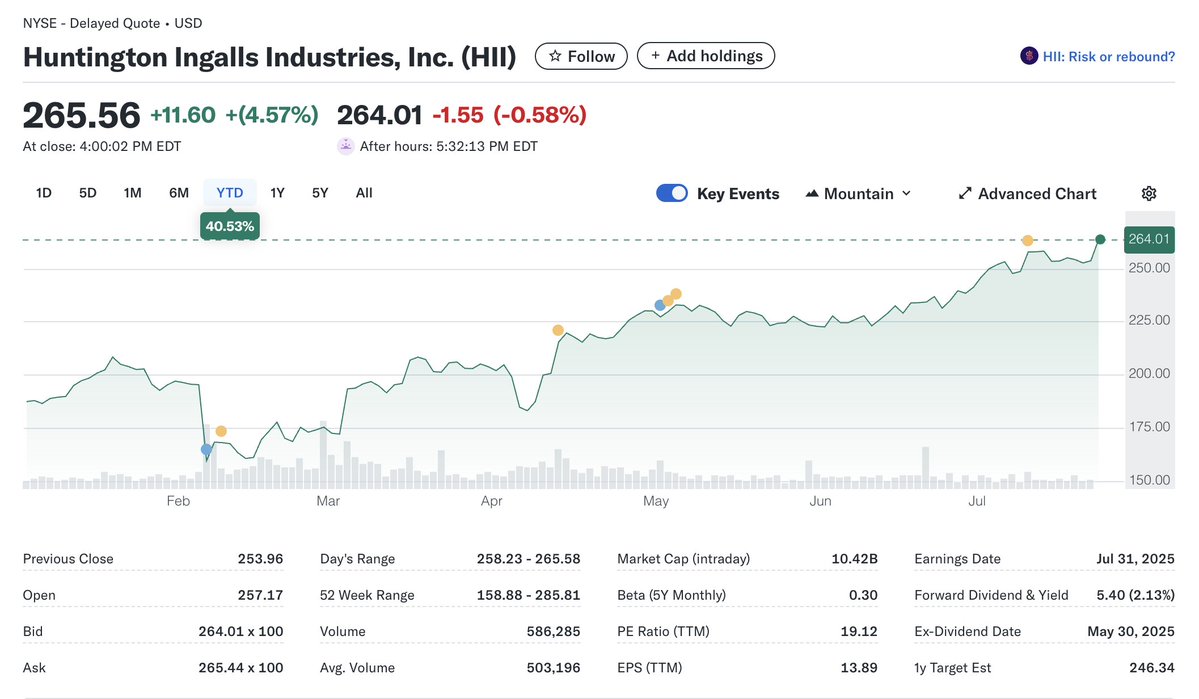Click the Volume value 586,285

(554, 632)
